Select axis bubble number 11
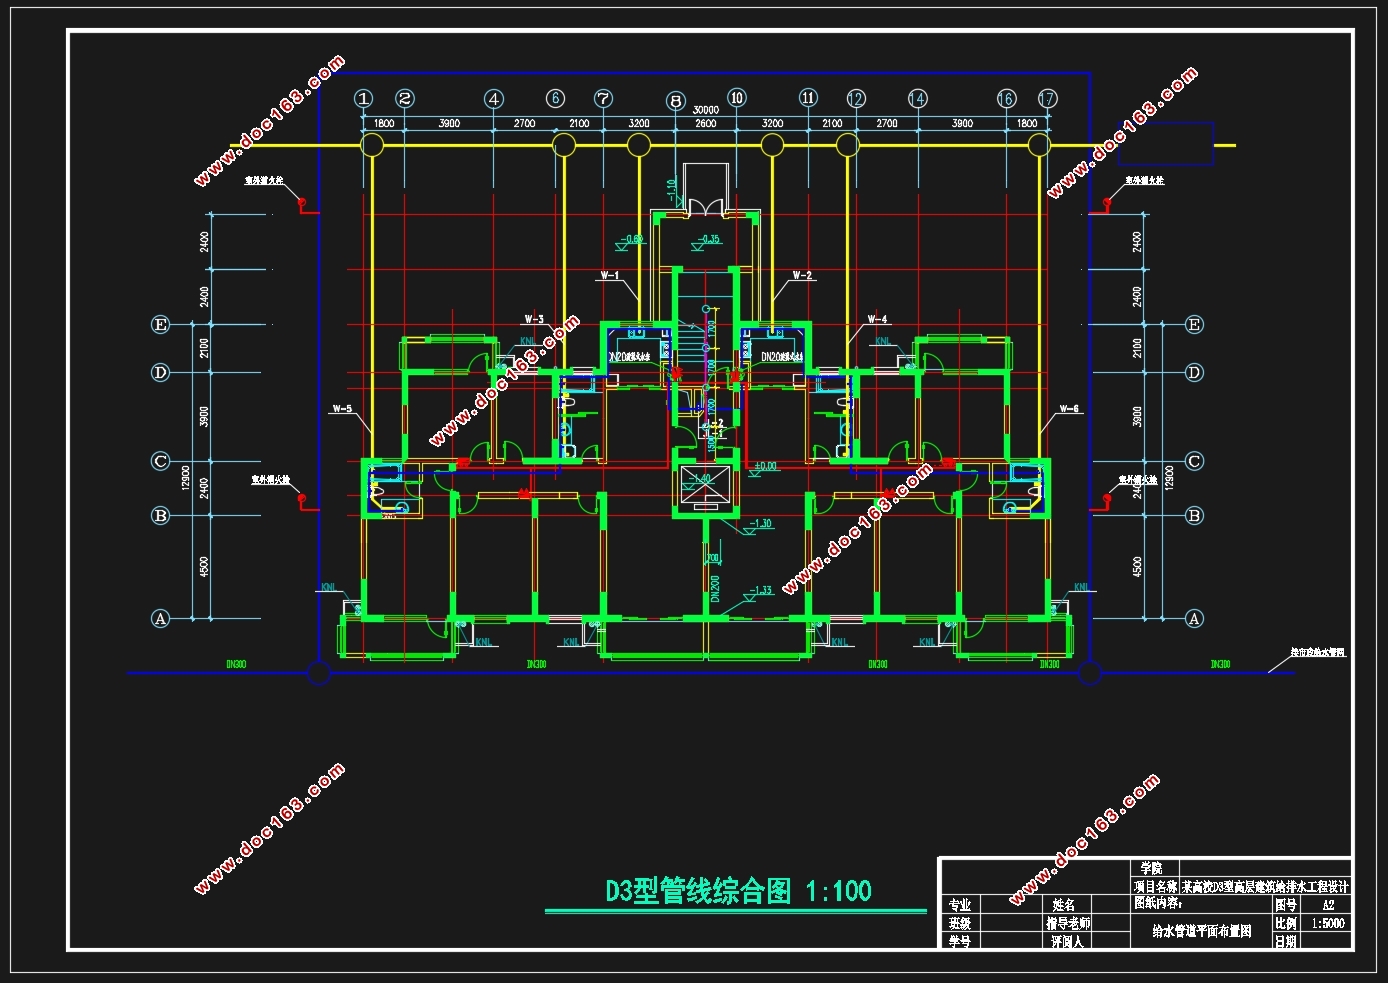The image size is (1388, 983). tap(808, 97)
